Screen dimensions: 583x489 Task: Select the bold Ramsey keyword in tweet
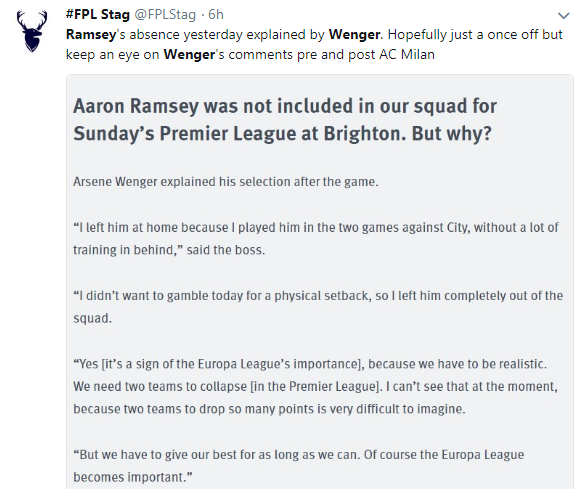[x=91, y=35]
